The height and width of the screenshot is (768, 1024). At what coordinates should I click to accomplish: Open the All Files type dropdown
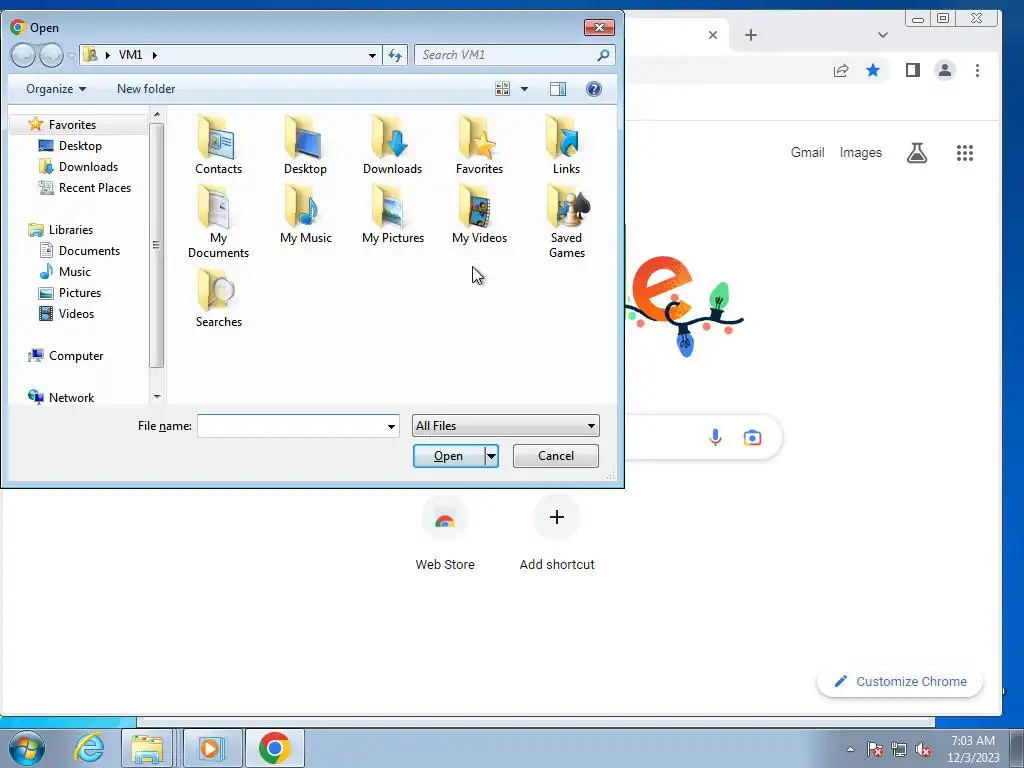(505, 426)
